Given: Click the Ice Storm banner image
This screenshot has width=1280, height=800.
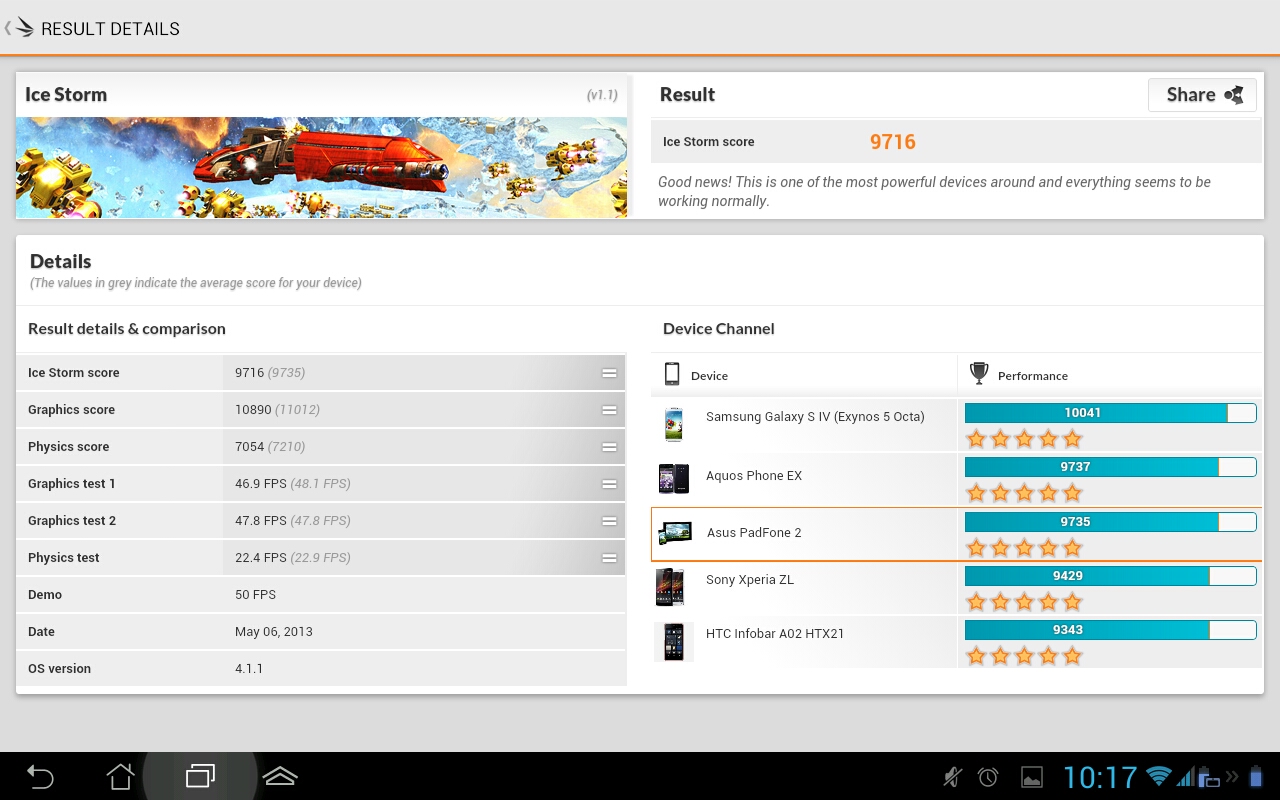Looking at the screenshot, I should [322, 167].
